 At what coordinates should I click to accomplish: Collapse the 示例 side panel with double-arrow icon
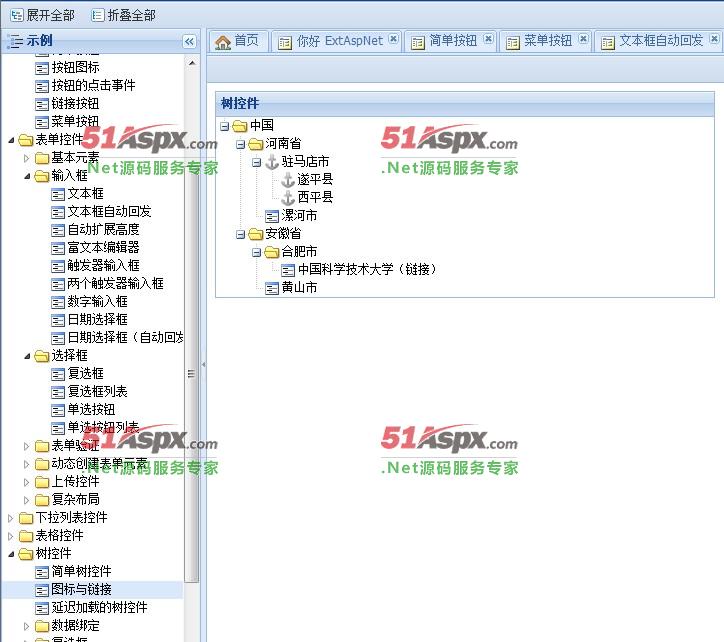189,41
